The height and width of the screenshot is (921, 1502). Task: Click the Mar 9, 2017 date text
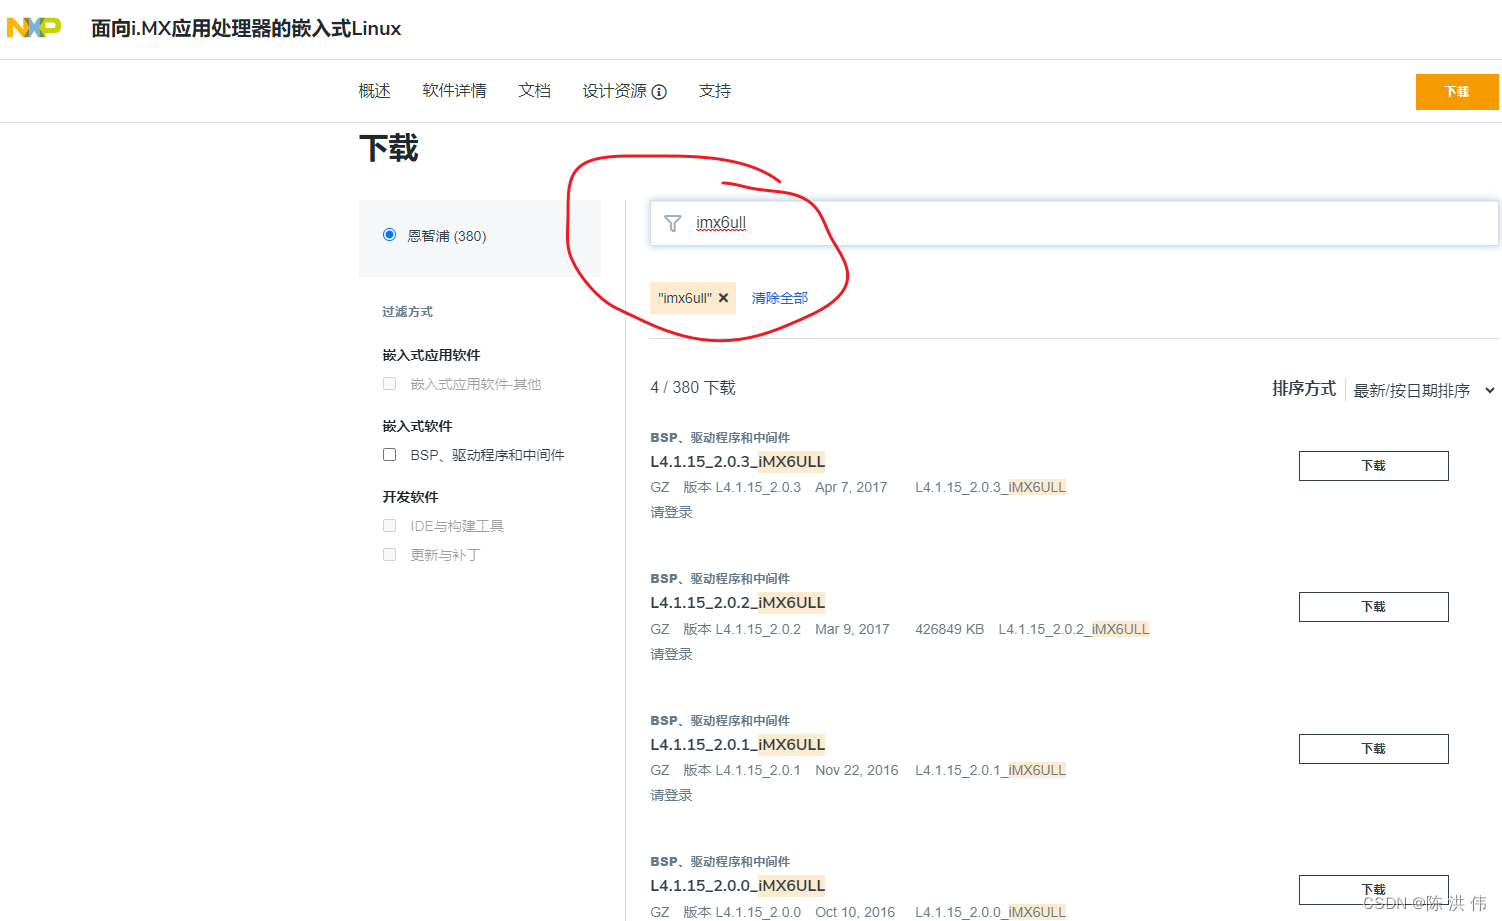[x=852, y=629]
